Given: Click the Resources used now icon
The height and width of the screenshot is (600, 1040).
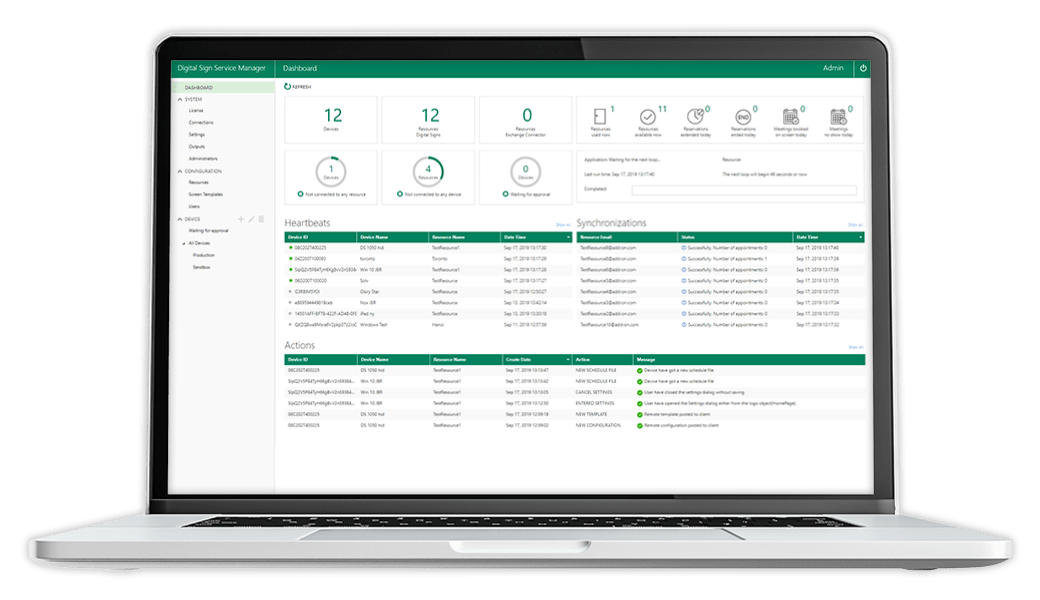Looking at the screenshot, I should [x=600, y=114].
